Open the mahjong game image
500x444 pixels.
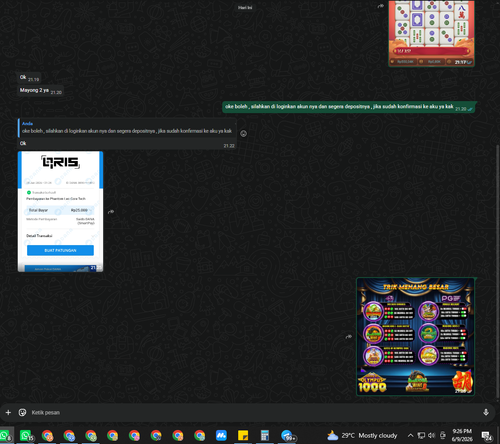point(431,33)
